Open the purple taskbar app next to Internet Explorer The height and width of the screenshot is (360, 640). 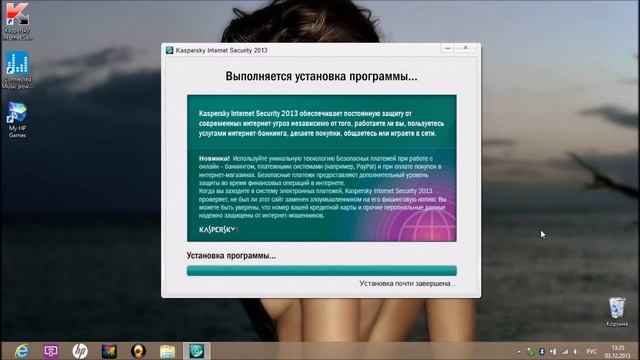coord(51,351)
